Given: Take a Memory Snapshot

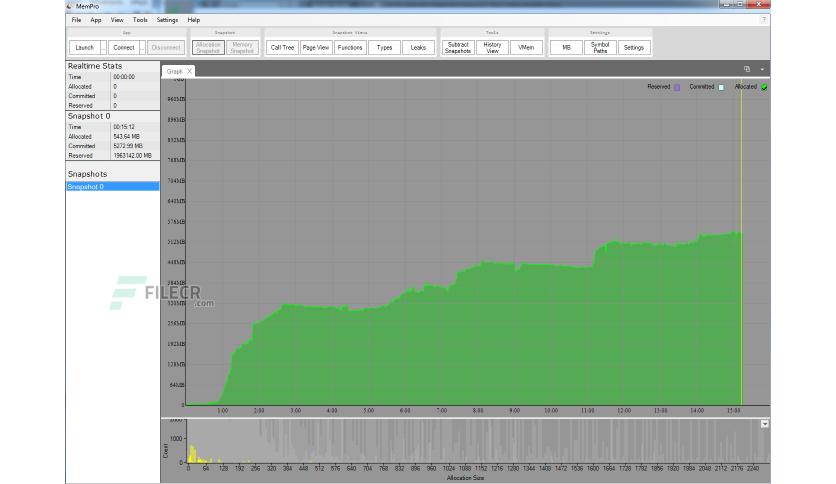Looking at the screenshot, I should [x=242, y=47].
